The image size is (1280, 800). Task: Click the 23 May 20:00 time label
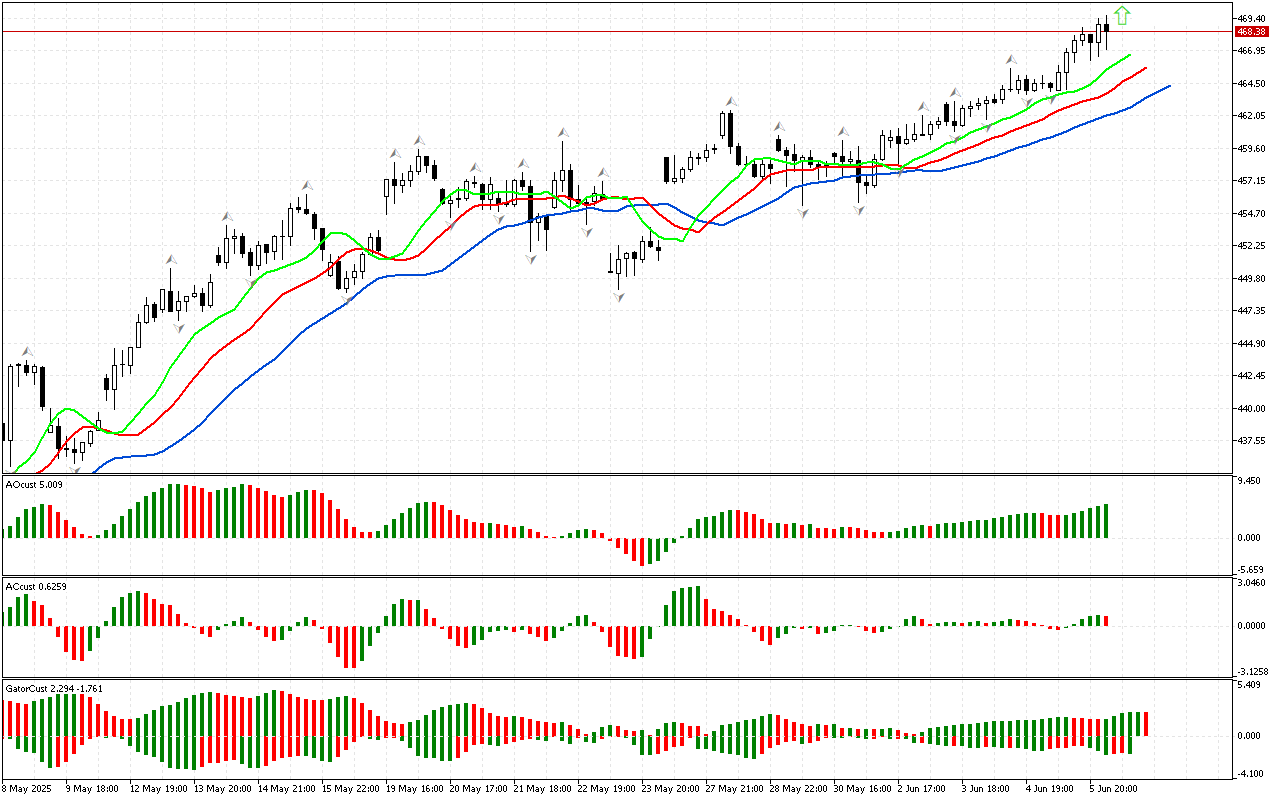(671, 788)
